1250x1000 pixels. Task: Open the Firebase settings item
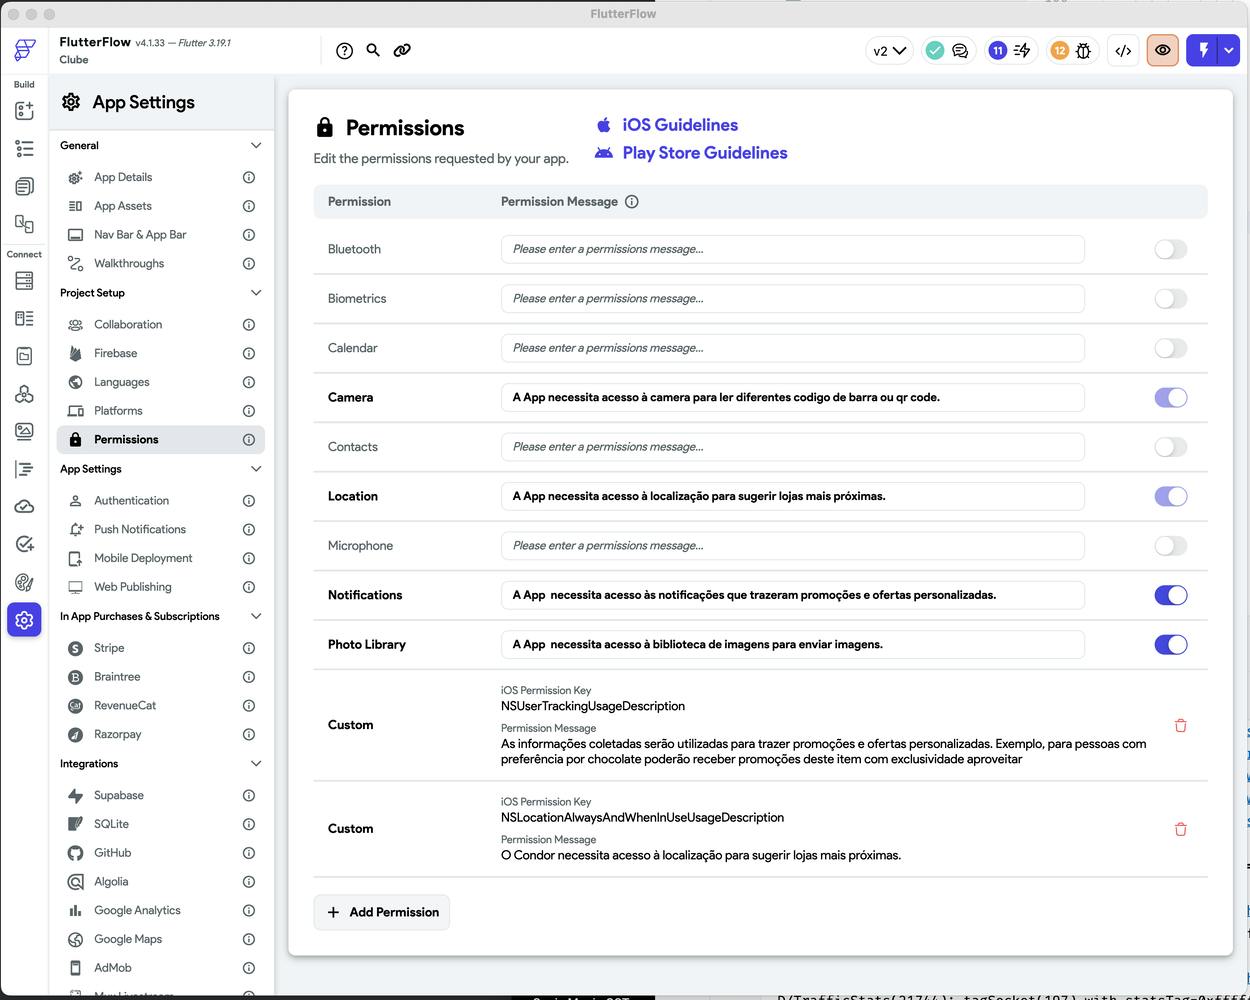116,353
